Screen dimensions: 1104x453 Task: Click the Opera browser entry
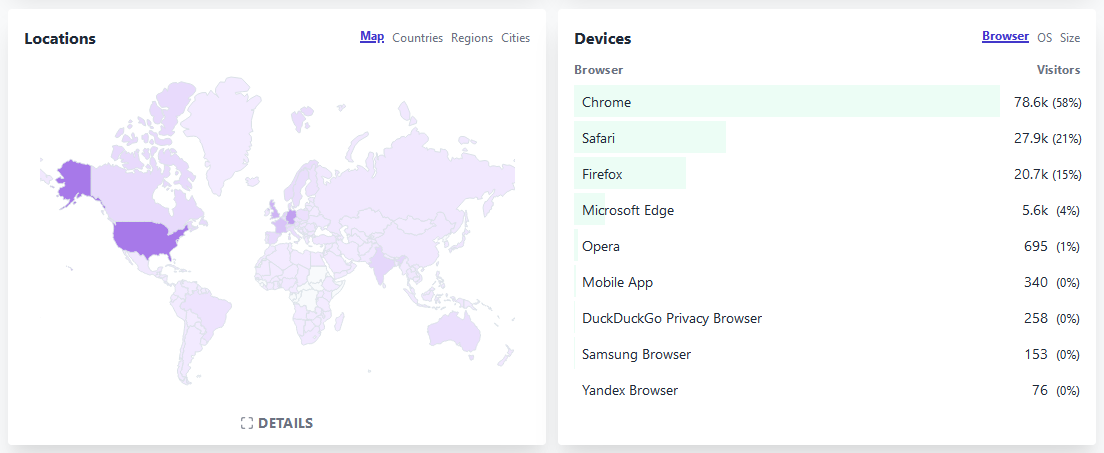pos(601,246)
